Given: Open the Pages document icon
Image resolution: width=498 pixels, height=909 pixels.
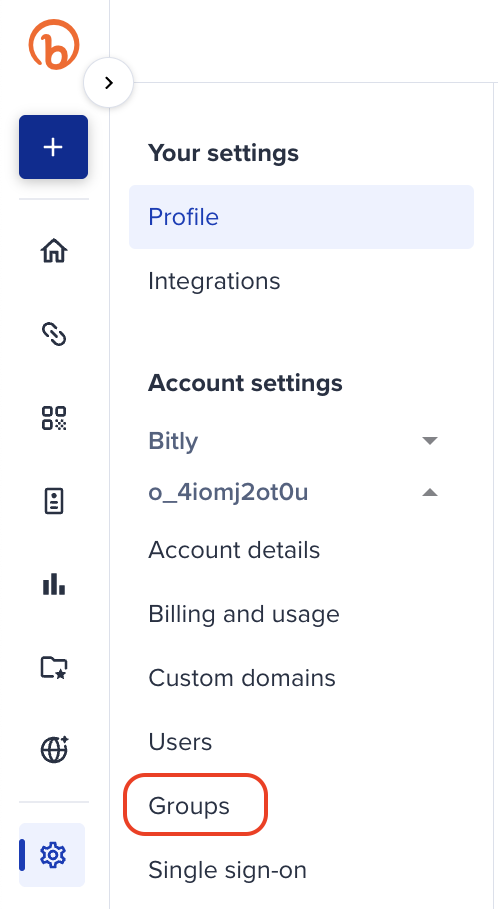Looking at the screenshot, I should [54, 501].
